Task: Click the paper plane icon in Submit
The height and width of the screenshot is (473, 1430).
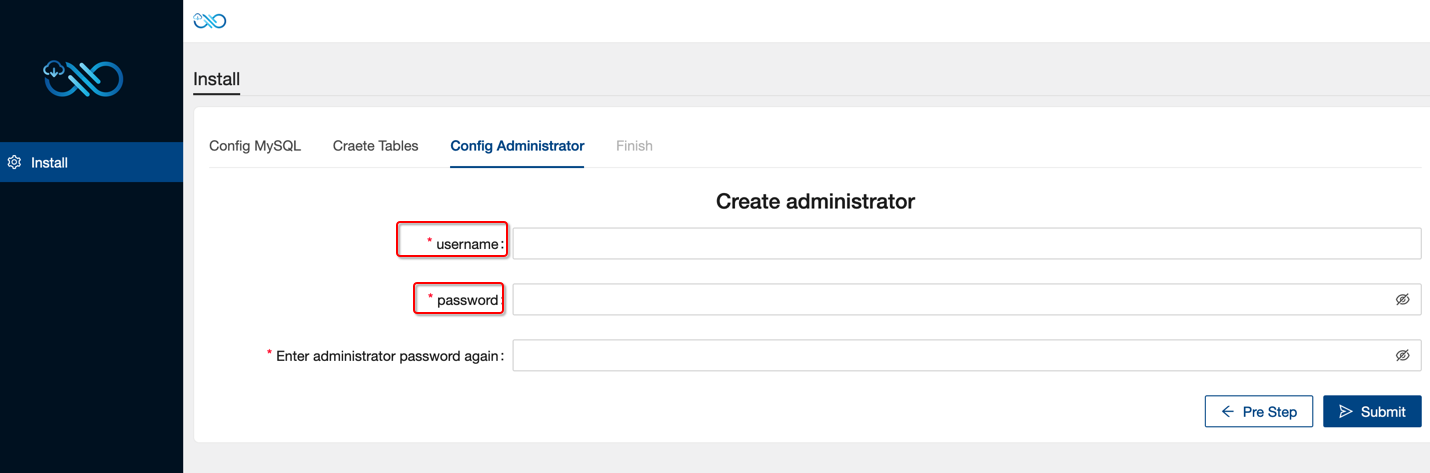Action: tap(1346, 412)
